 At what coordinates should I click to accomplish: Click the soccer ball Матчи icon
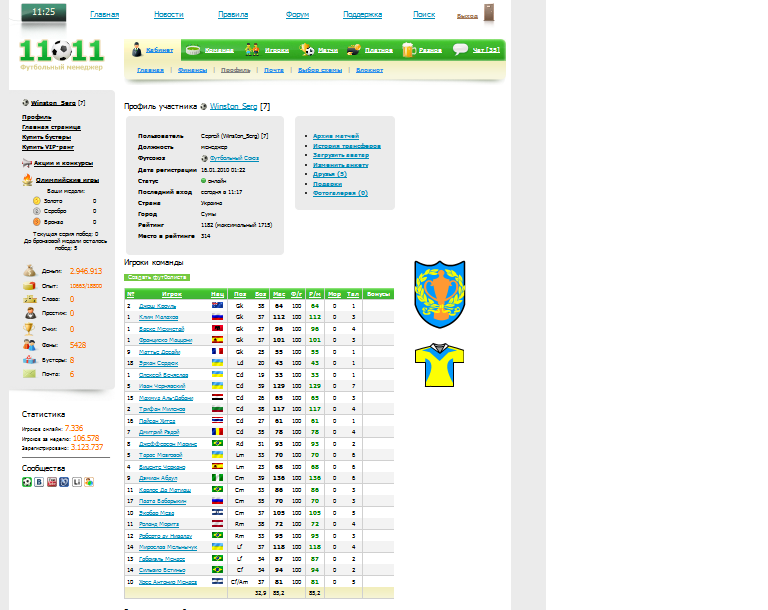[308, 49]
